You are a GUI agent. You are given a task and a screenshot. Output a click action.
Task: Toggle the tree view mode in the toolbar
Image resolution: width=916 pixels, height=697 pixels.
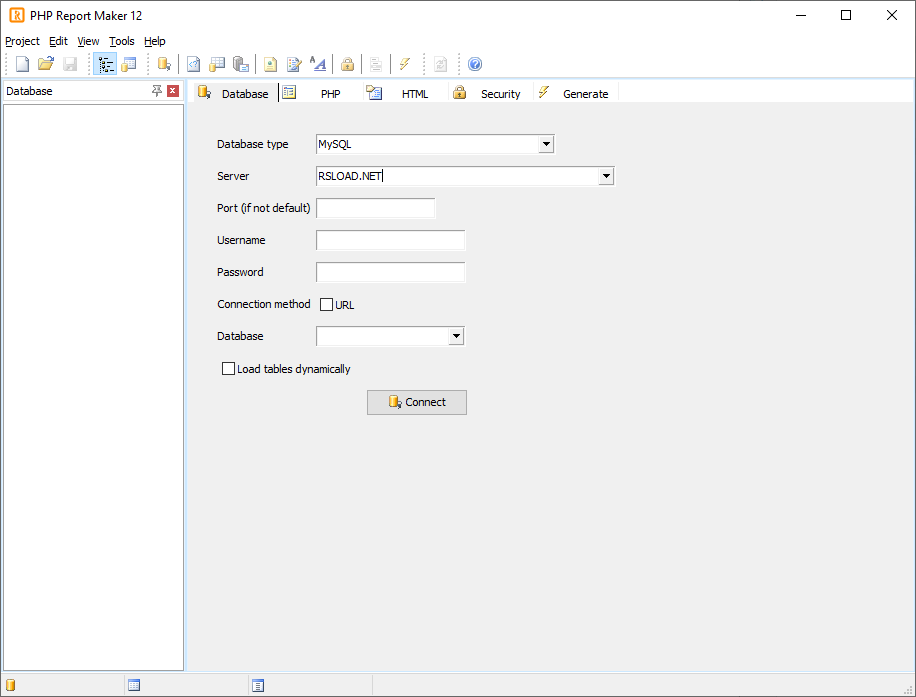[105, 63]
